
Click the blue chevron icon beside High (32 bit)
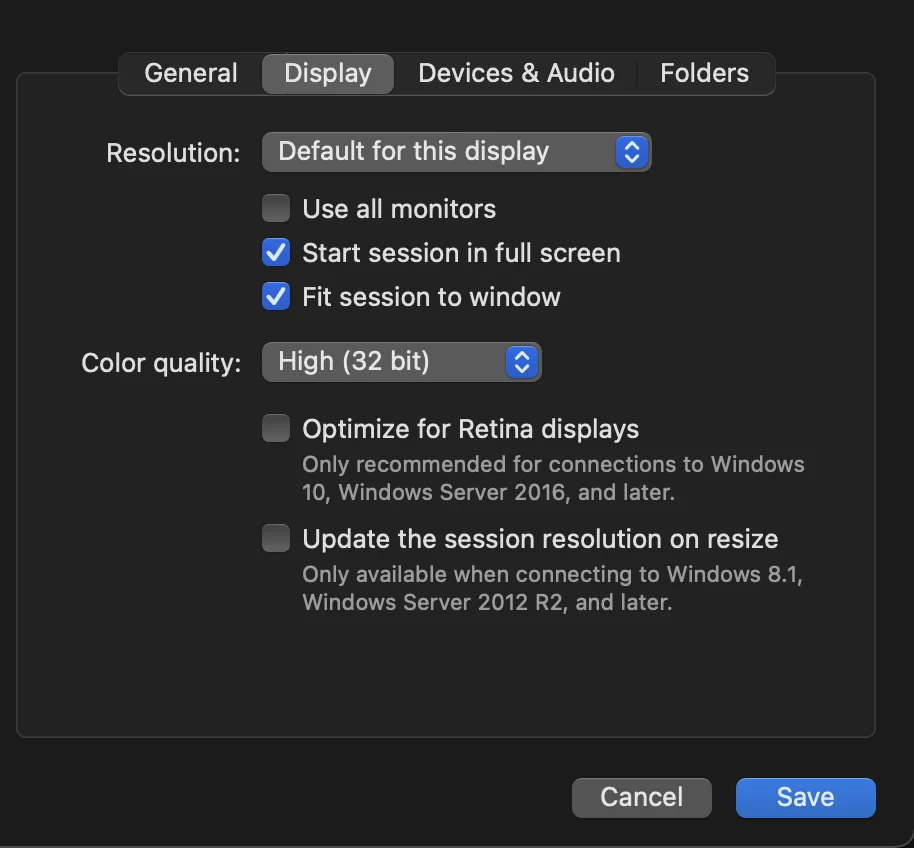point(521,361)
